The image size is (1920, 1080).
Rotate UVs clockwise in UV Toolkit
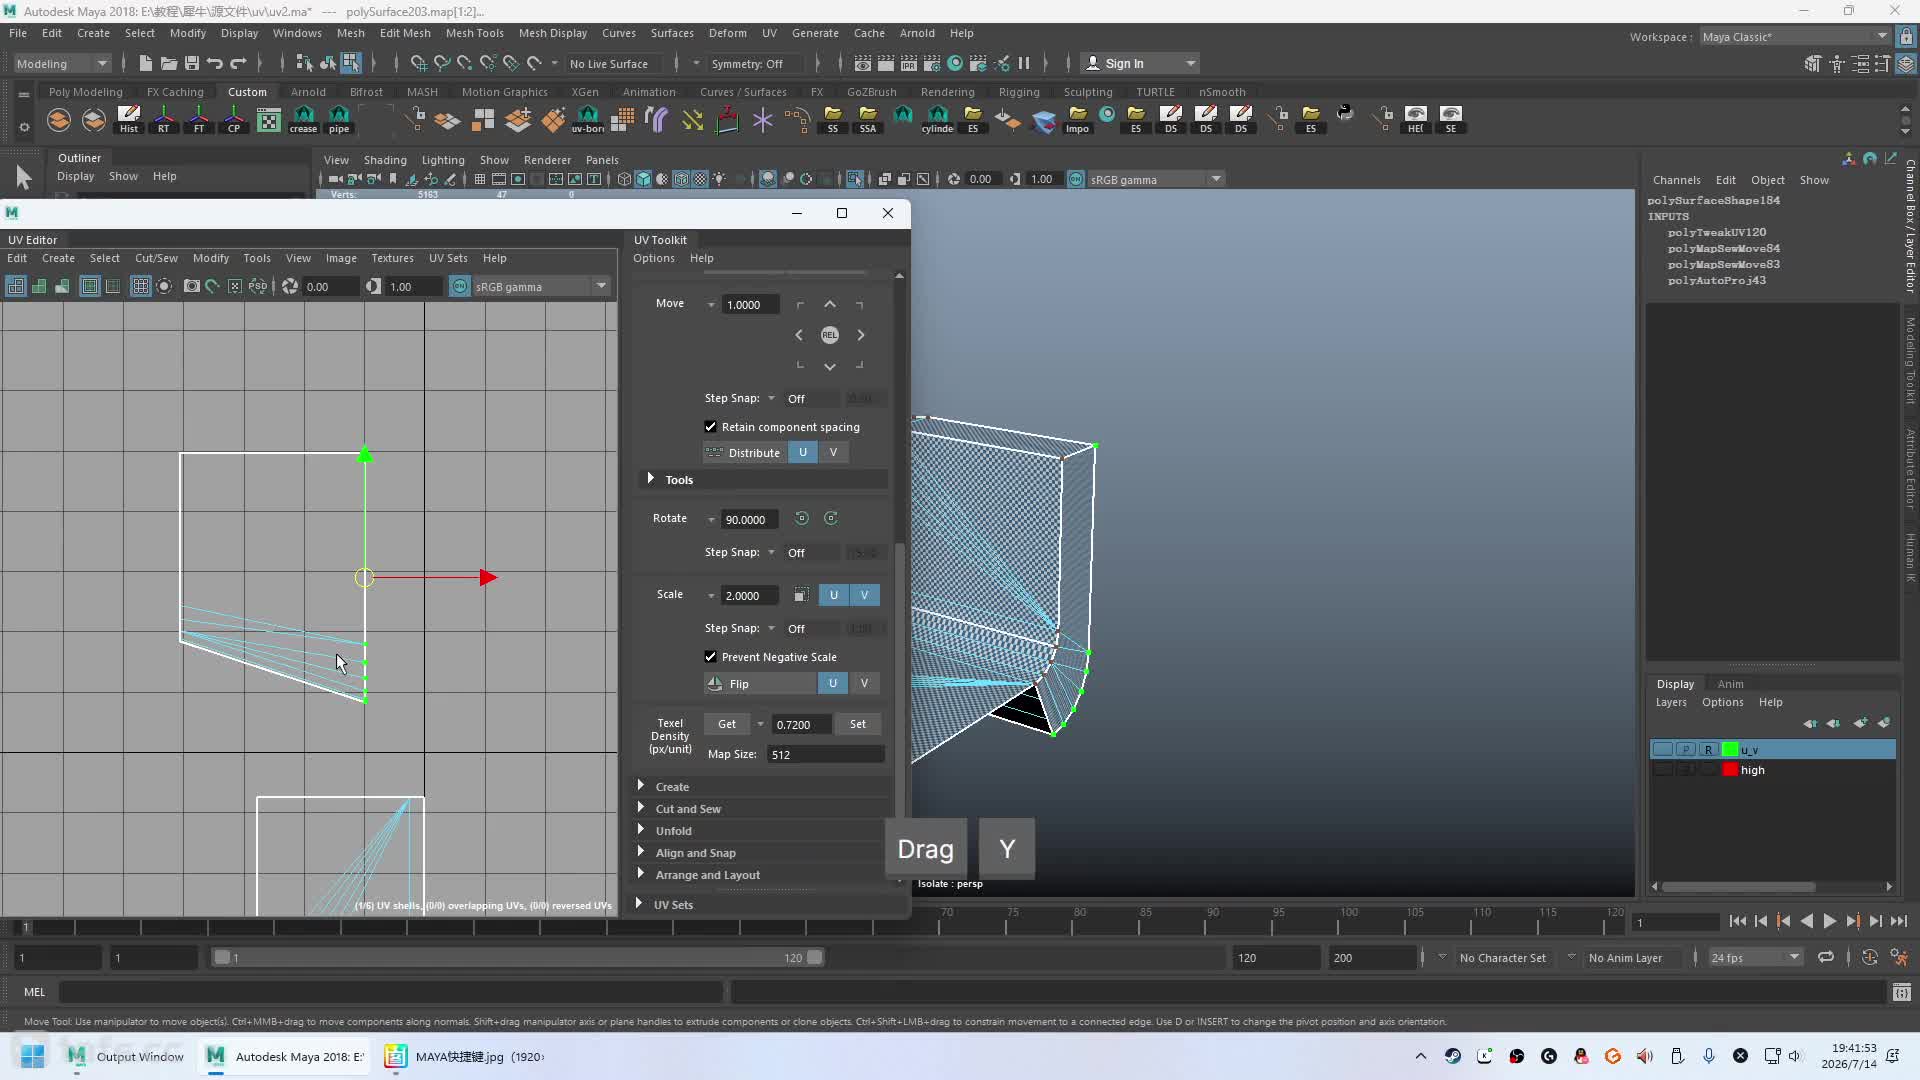click(830, 518)
